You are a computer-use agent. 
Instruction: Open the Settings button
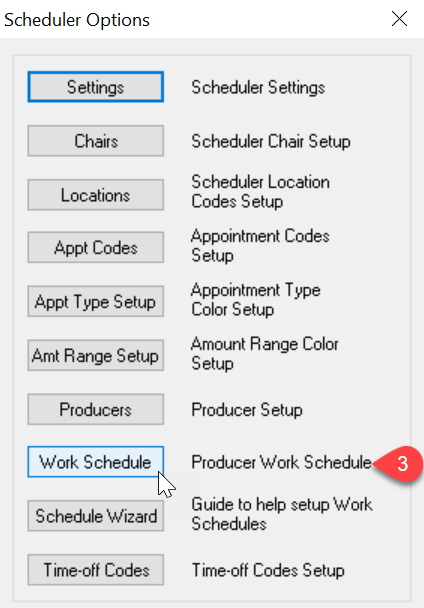(x=95, y=87)
